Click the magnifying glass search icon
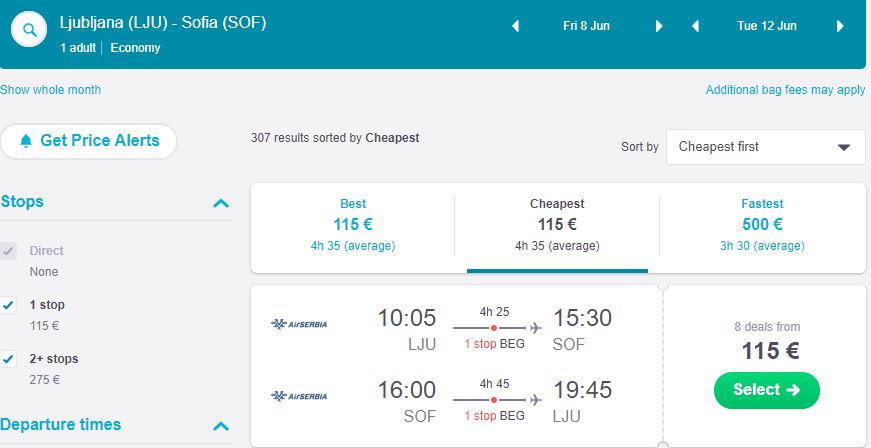871x448 pixels. point(31,31)
